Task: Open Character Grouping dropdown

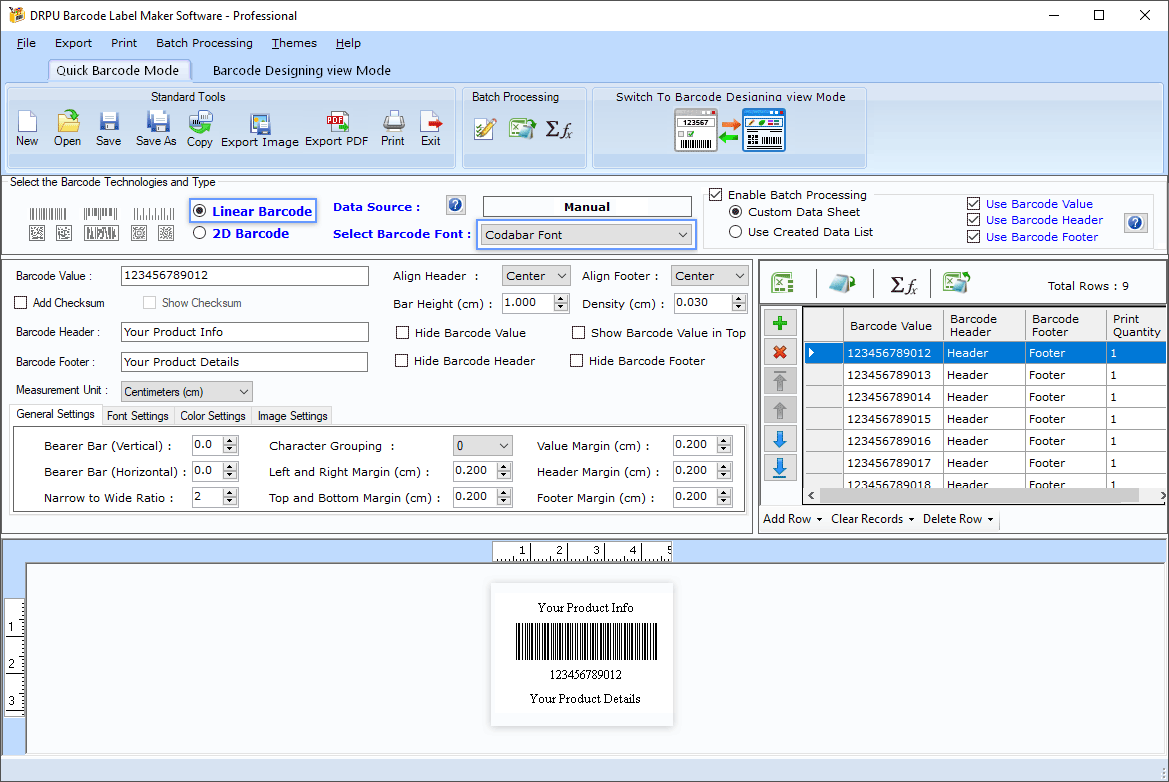Action: [x=482, y=446]
